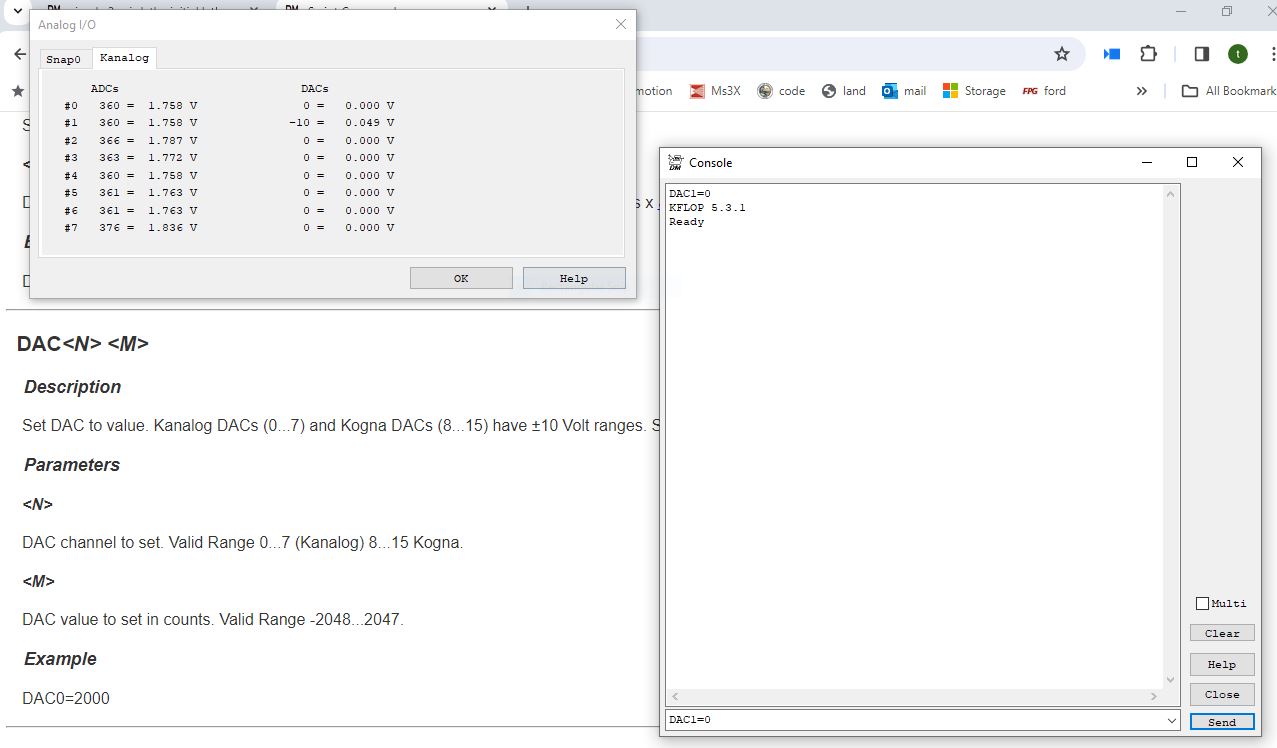The height and width of the screenshot is (748, 1277).
Task: Open the Ms3X bookmark
Action: click(x=715, y=91)
